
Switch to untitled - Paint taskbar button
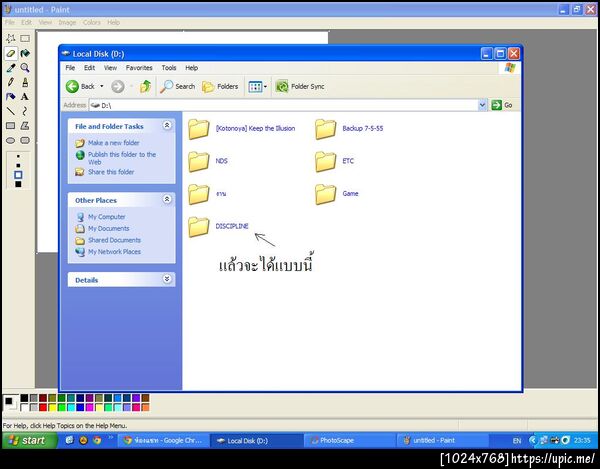[x=442, y=441]
